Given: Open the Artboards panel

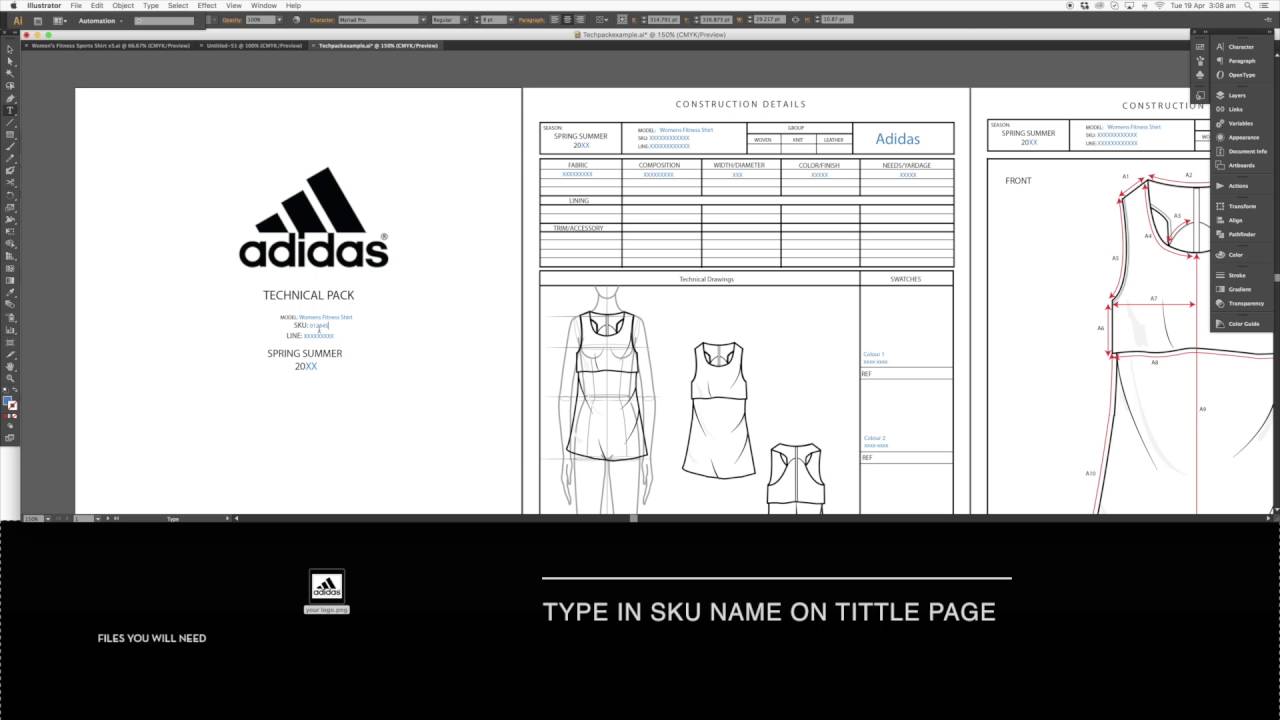Looking at the screenshot, I should click(1241, 165).
